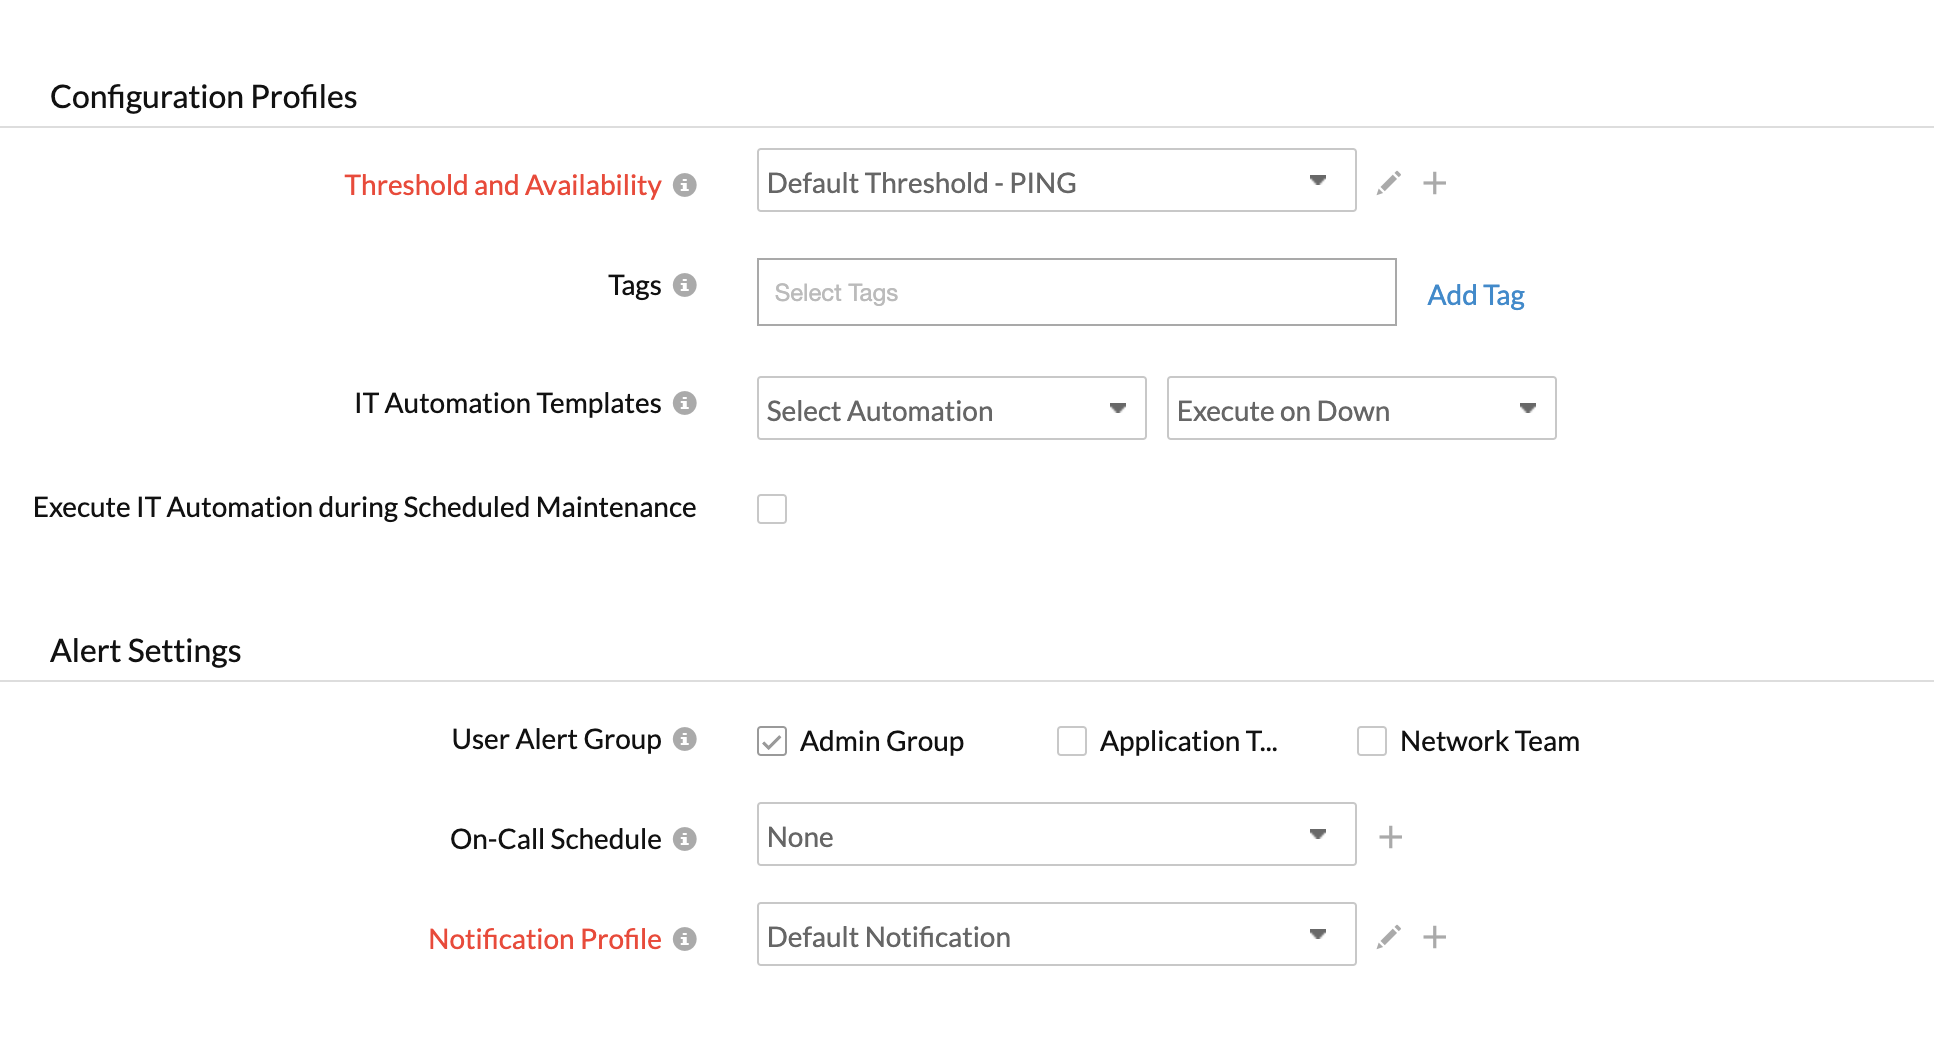Show info for On-Call Schedule
This screenshot has height=1052, width=1934.
coord(684,839)
